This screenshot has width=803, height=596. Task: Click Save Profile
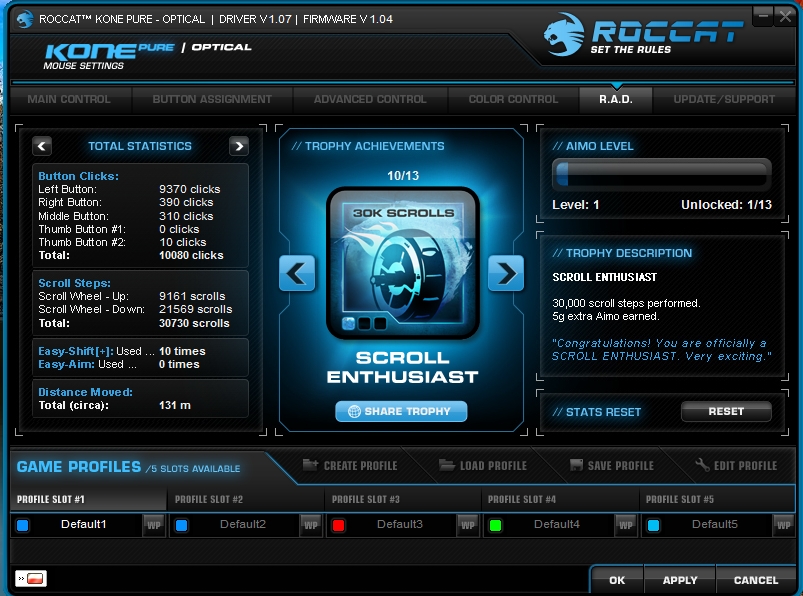[x=612, y=465]
